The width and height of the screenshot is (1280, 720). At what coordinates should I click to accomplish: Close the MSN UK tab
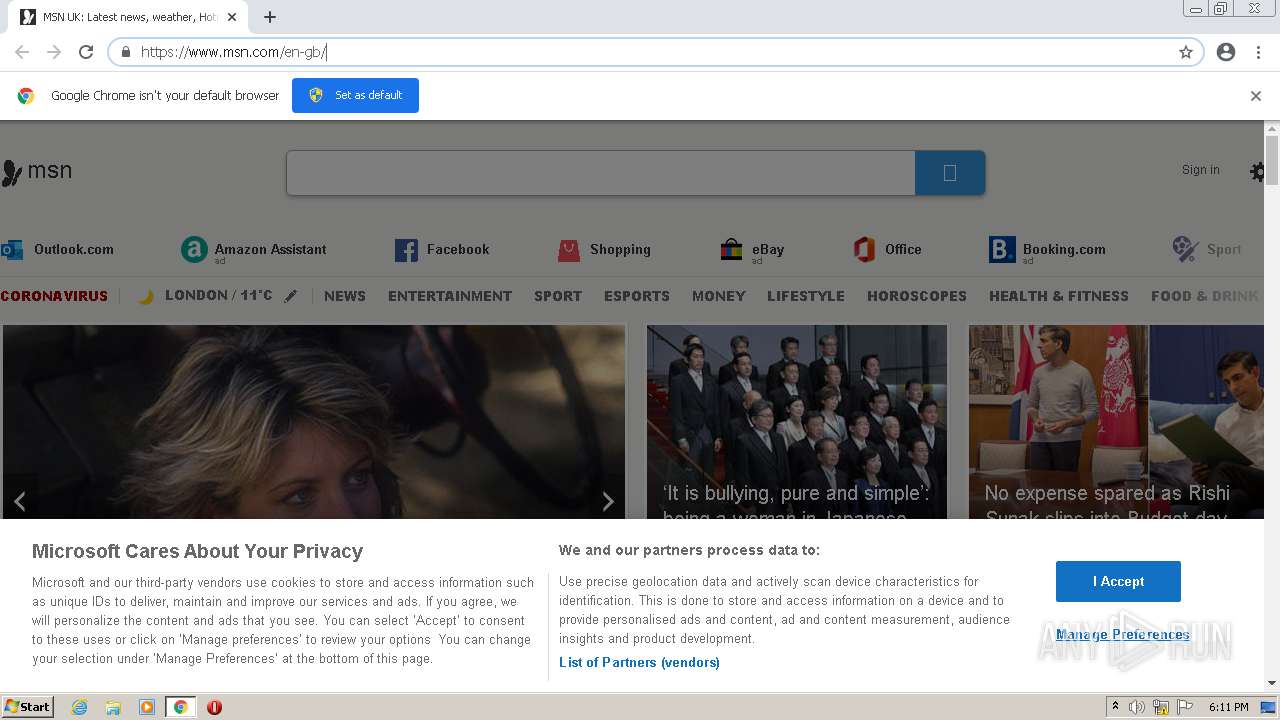(x=231, y=17)
